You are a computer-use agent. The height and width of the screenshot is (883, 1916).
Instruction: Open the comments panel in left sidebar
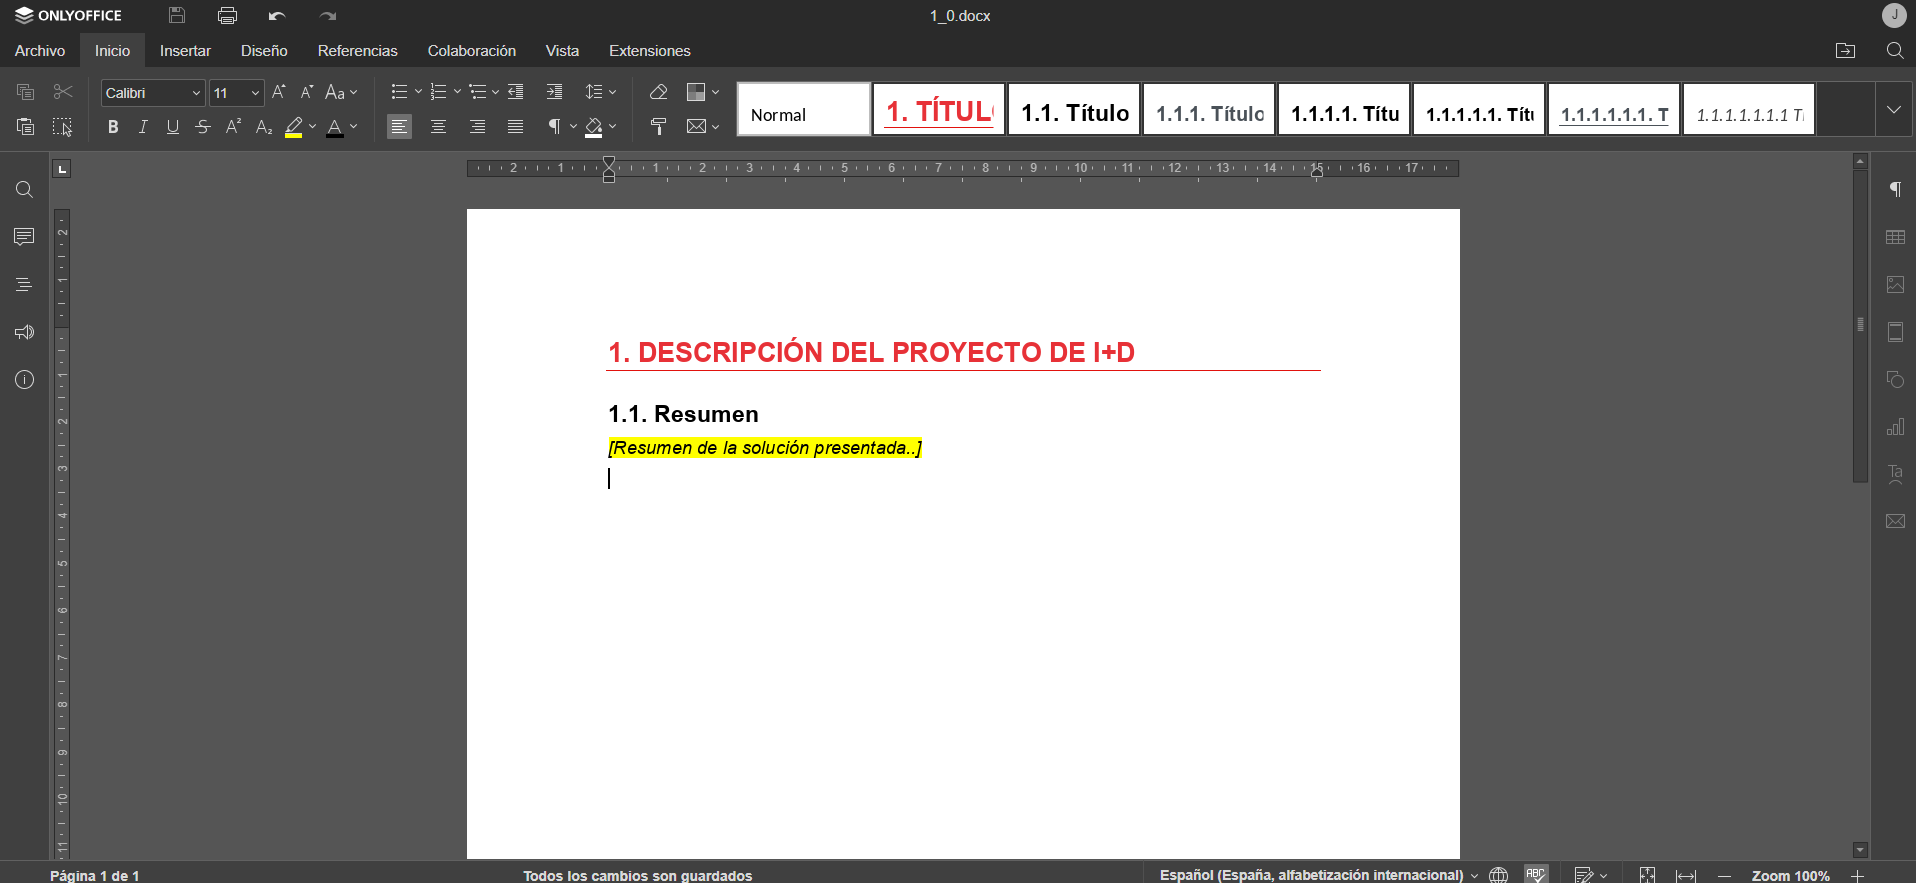pos(24,237)
